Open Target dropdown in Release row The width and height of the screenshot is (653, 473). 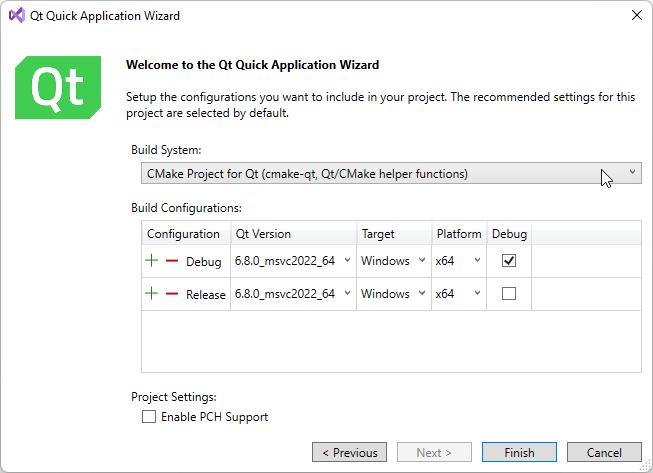(419, 294)
